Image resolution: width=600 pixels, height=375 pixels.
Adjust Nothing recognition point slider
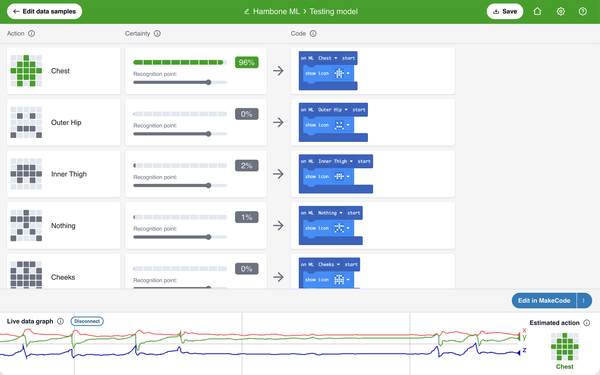[180, 237]
